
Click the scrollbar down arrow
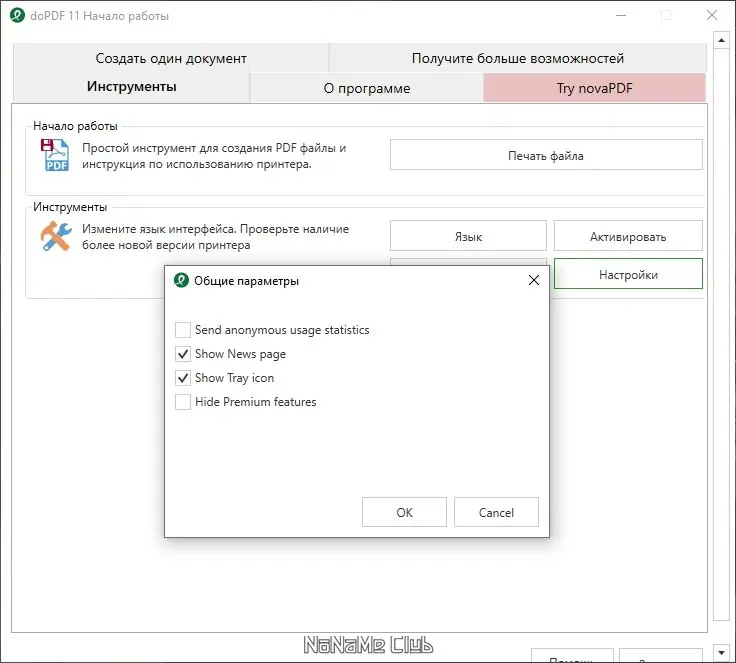721,652
